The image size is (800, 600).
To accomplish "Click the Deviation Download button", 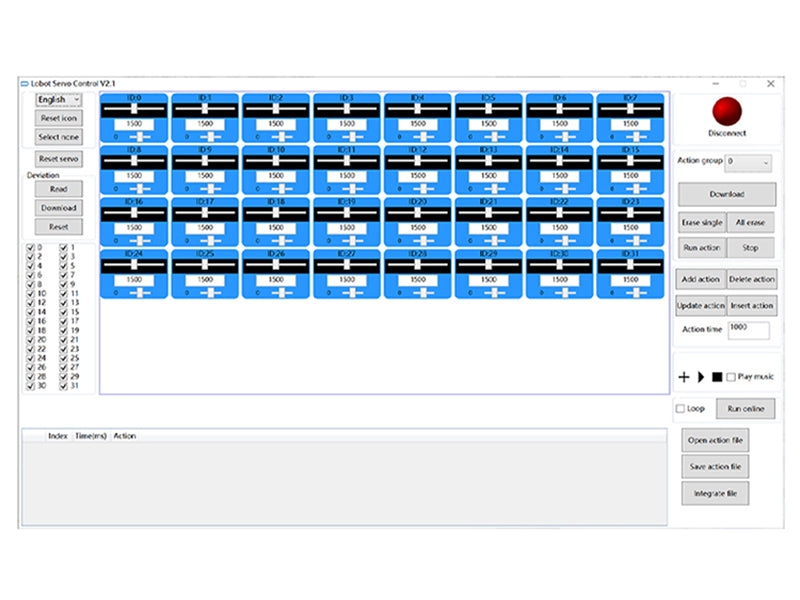I will coord(59,208).
